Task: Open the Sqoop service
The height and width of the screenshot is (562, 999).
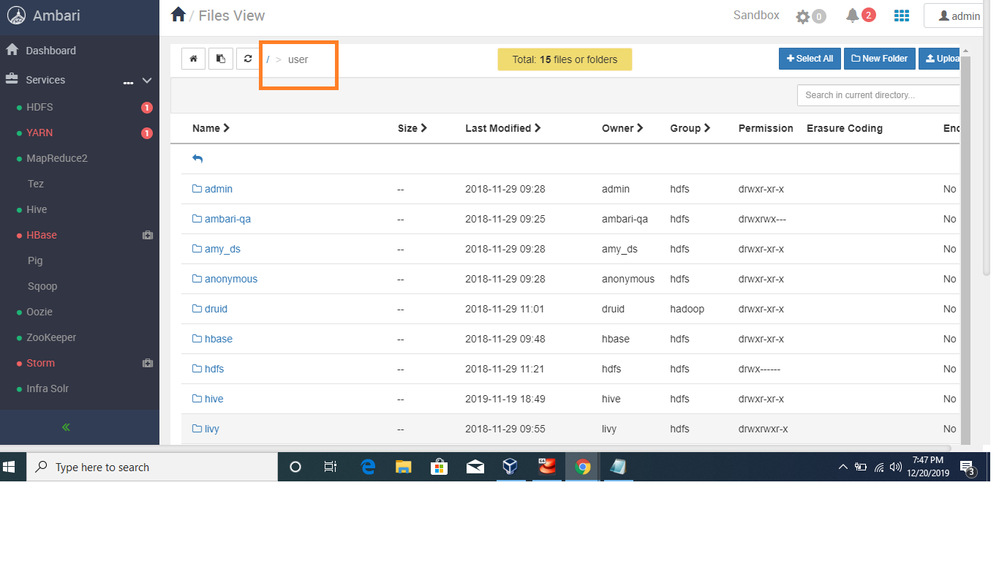Action: point(42,286)
